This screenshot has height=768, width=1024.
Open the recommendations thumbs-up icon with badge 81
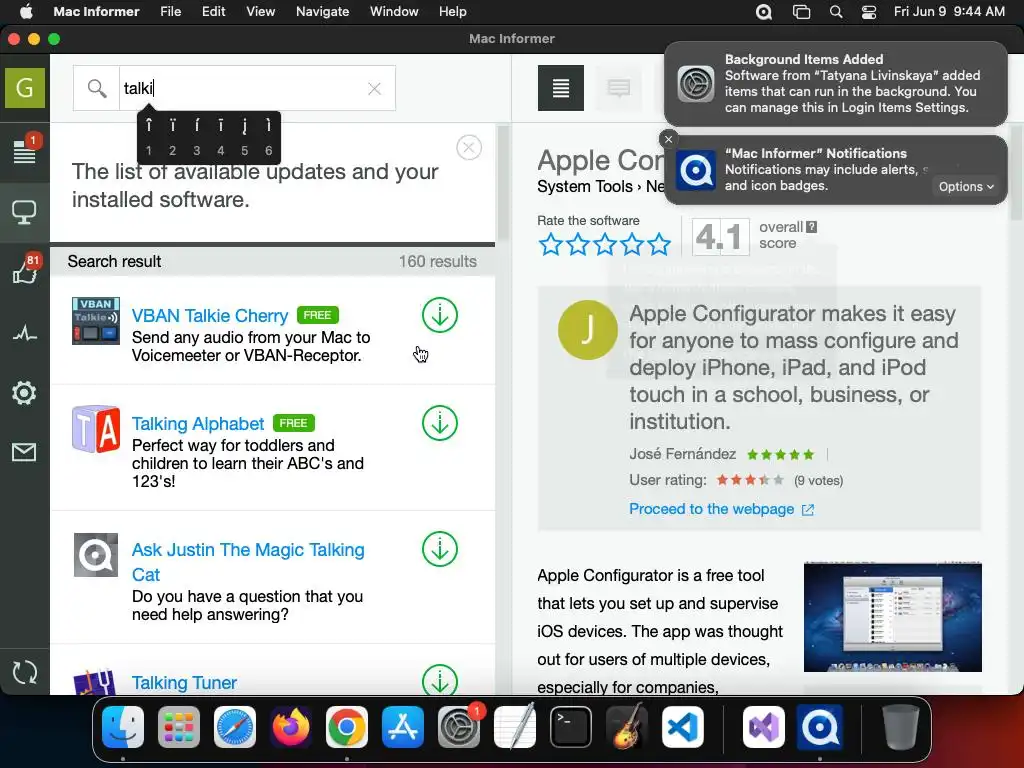(25, 270)
